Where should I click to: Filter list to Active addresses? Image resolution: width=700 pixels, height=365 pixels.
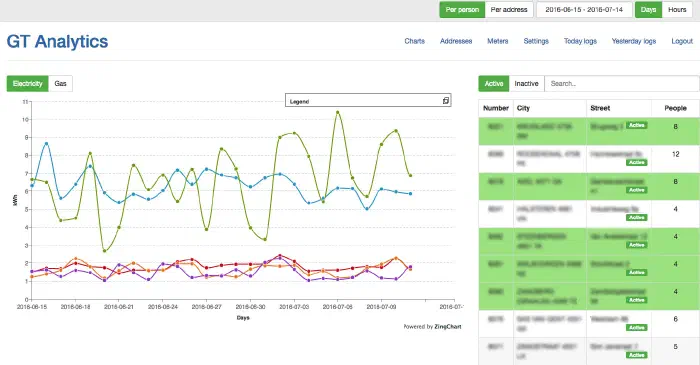pos(494,83)
